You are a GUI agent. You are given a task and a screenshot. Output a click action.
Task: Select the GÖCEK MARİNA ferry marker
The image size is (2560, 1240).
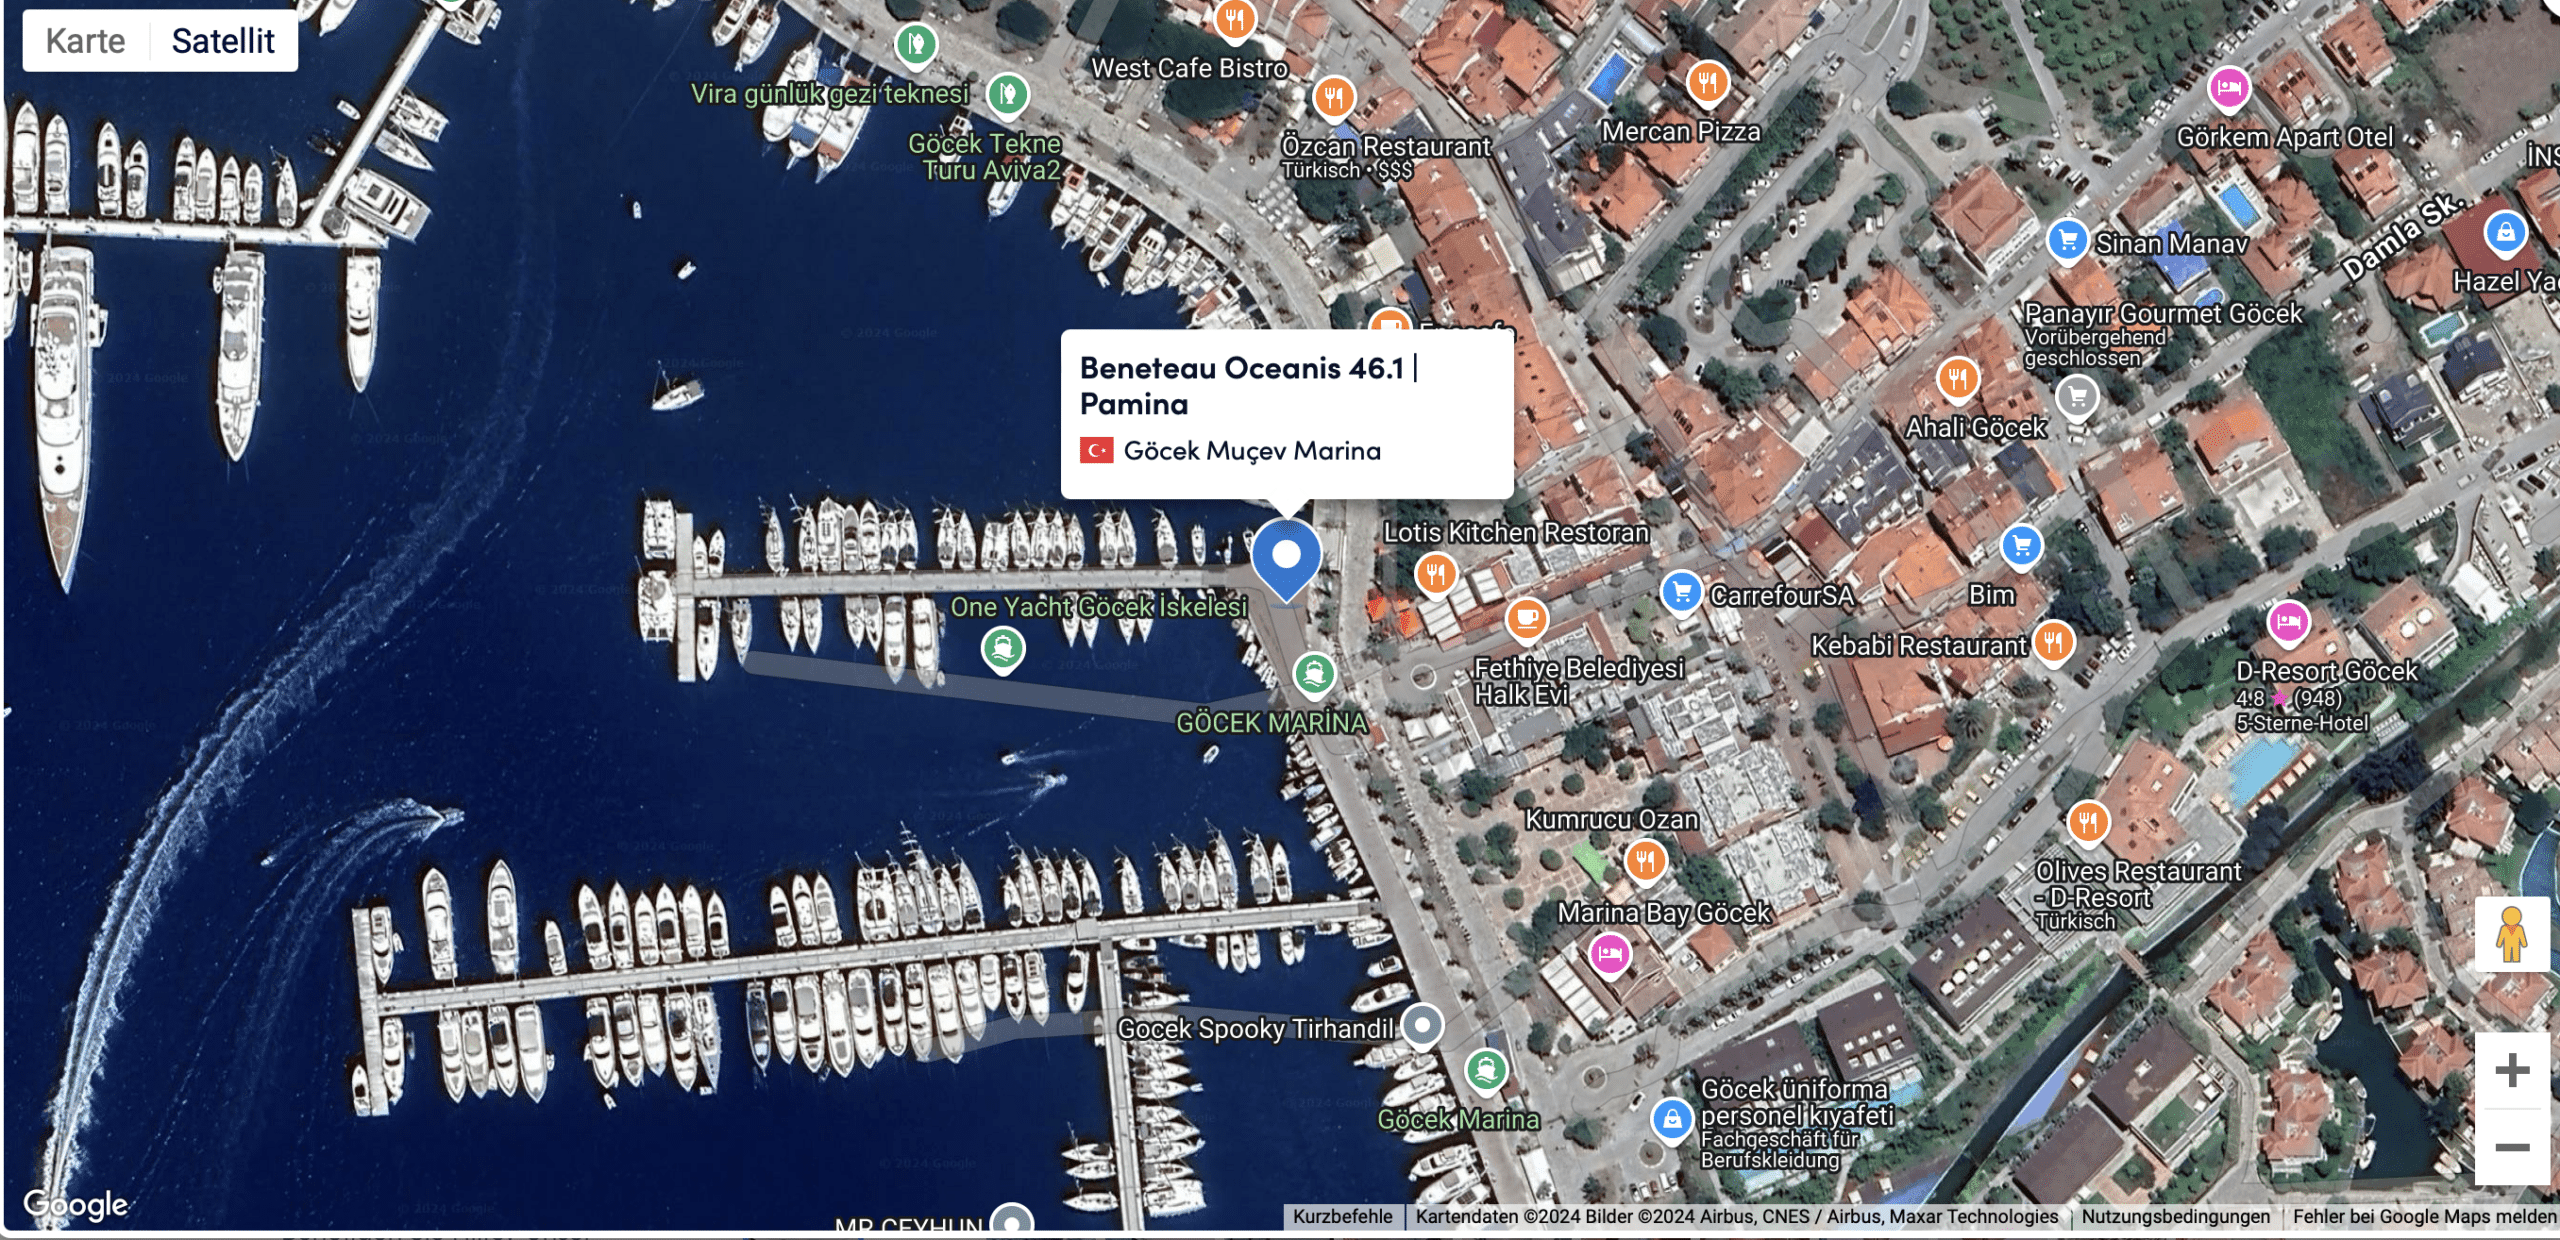click(1314, 674)
